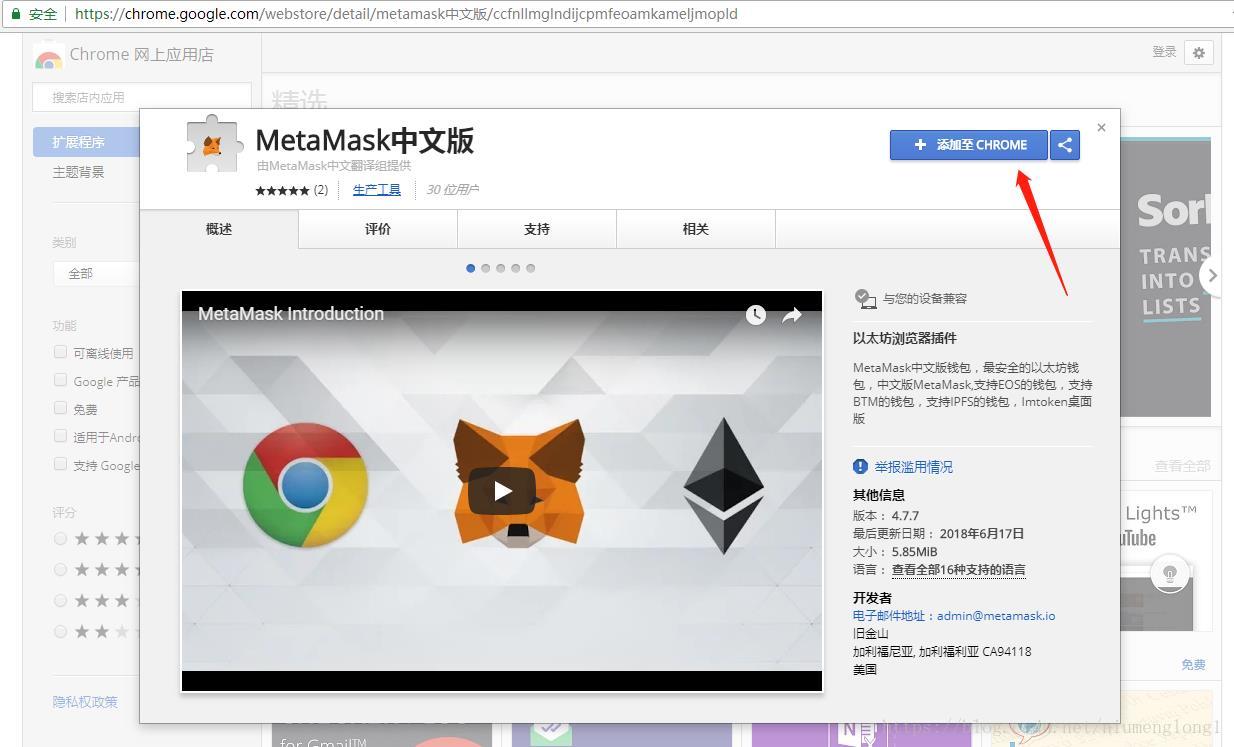Switch to the 支持 support tab
Viewport: 1234px width, 747px height.
click(x=537, y=229)
